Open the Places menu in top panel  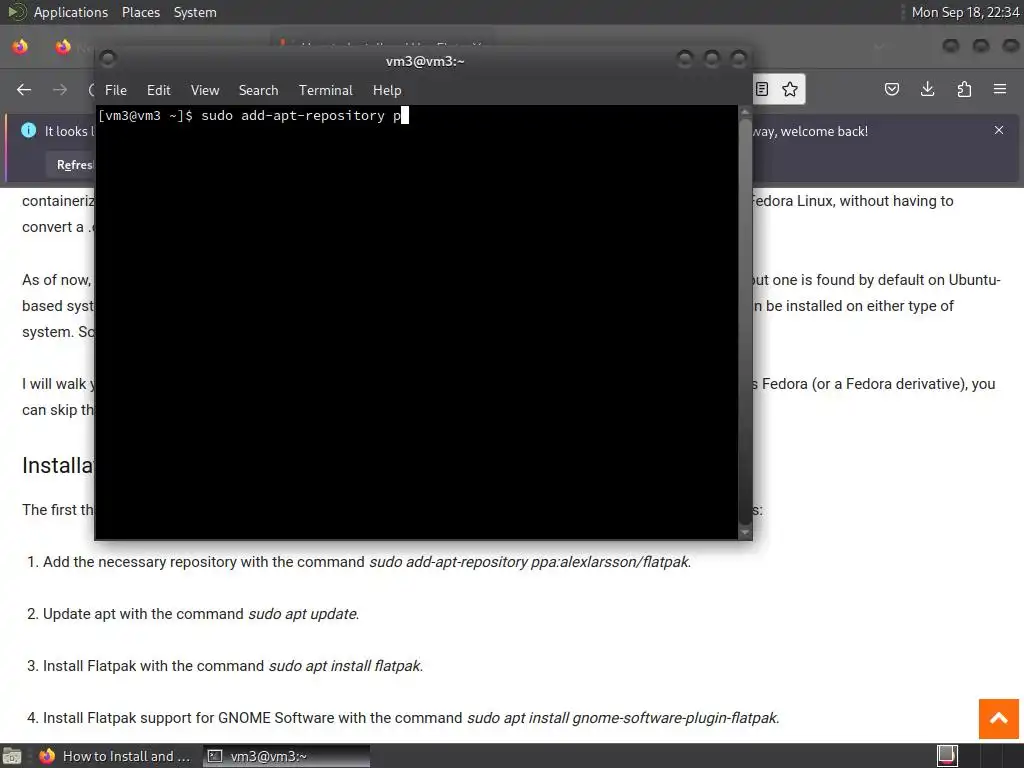[141, 12]
